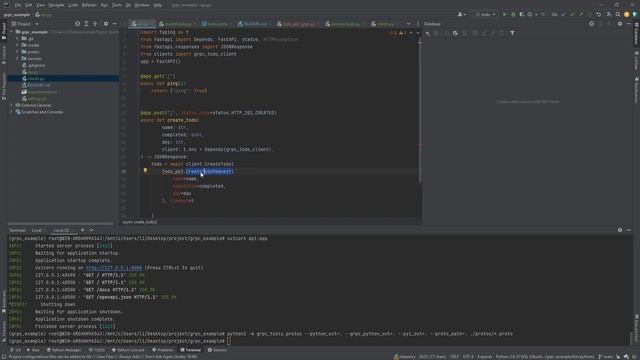The width and height of the screenshot is (640, 360).
Task: Open the Database panel settings gear
Action: click(x=620, y=24)
